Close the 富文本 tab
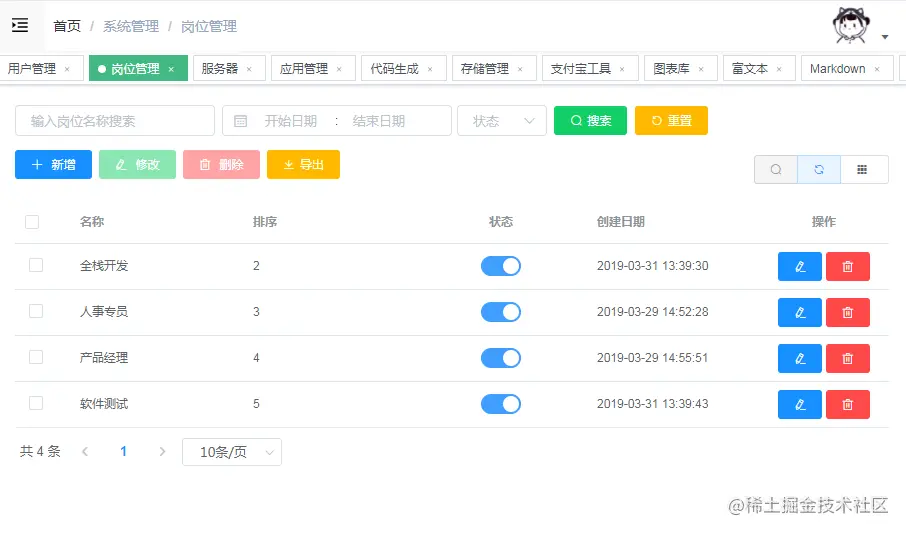Viewport: 906px width, 533px height. tap(779, 69)
